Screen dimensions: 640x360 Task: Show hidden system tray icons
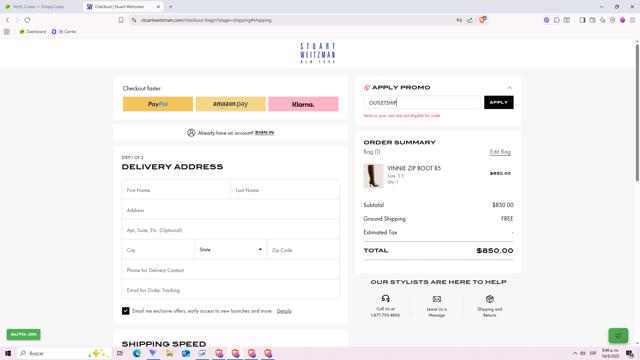pos(575,353)
